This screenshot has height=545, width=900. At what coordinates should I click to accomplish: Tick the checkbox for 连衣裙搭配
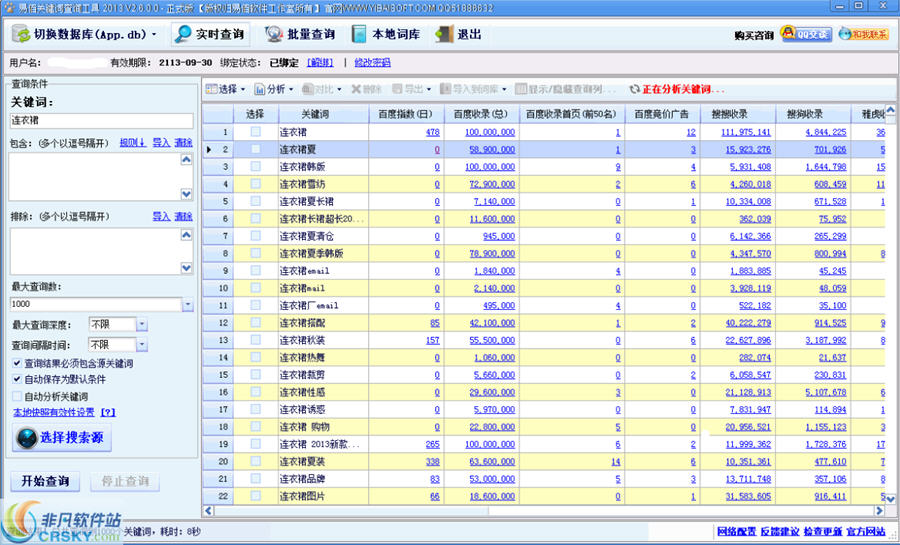pyautogui.click(x=255, y=322)
